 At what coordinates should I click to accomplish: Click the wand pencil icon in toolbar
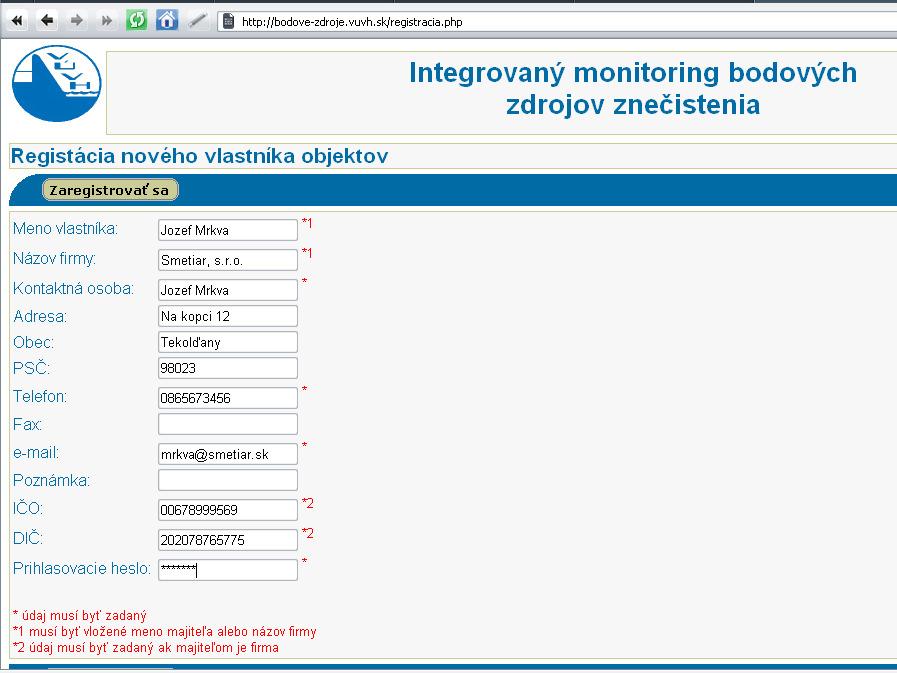click(197, 21)
